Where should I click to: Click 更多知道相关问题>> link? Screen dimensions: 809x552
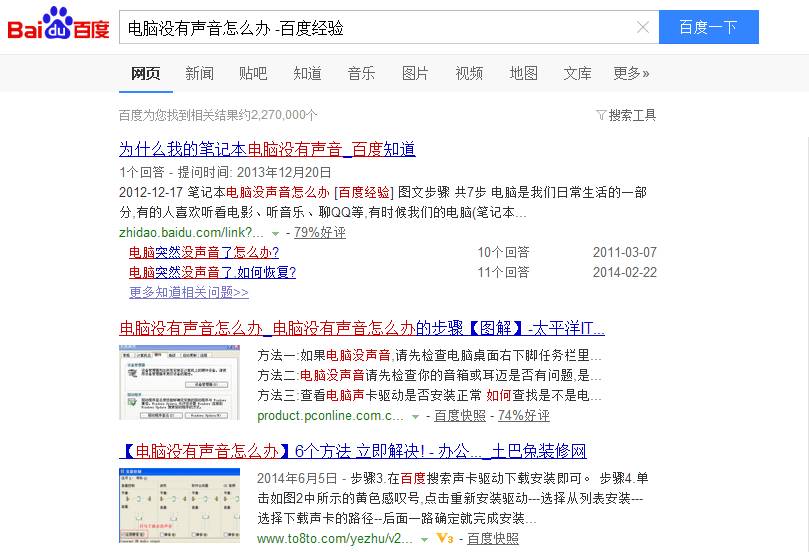click(x=189, y=292)
